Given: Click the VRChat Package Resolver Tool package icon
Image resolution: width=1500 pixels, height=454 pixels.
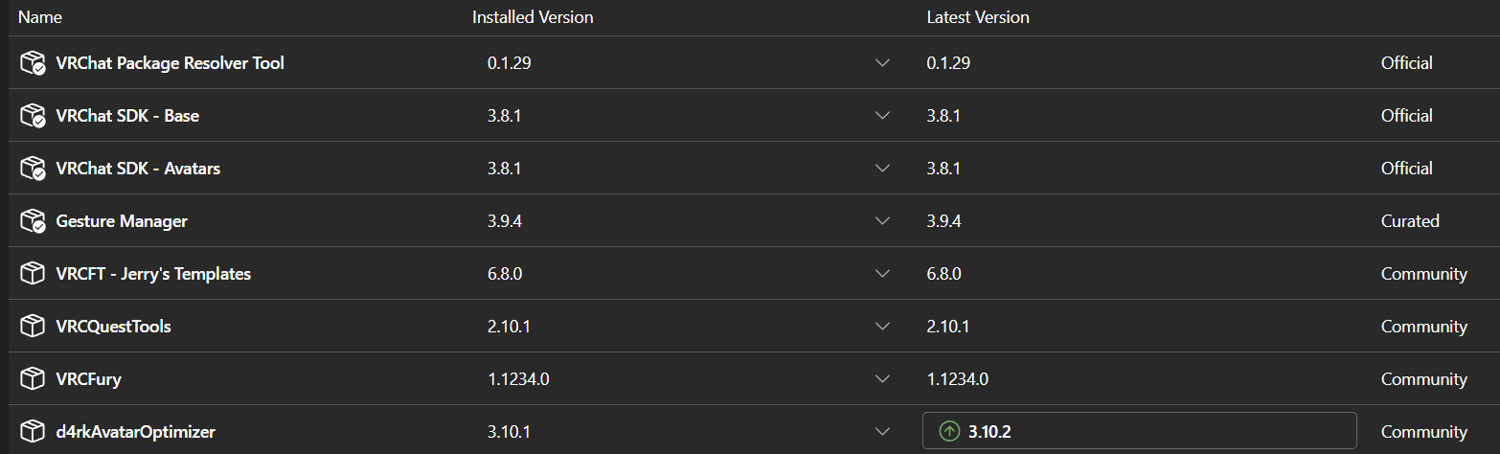Looking at the screenshot, I should 33,63.
